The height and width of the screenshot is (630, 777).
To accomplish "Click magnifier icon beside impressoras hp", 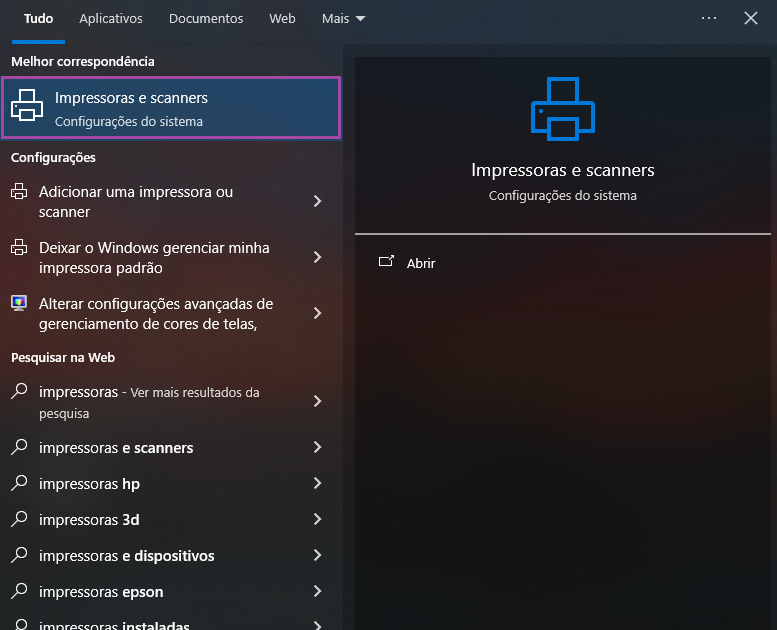I will point(19,483).
